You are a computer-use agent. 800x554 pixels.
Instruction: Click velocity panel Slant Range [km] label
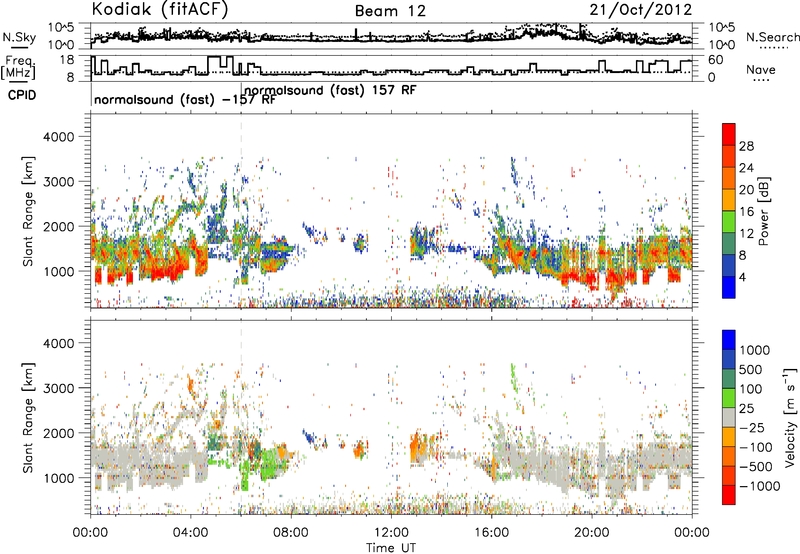click(28, 417)
